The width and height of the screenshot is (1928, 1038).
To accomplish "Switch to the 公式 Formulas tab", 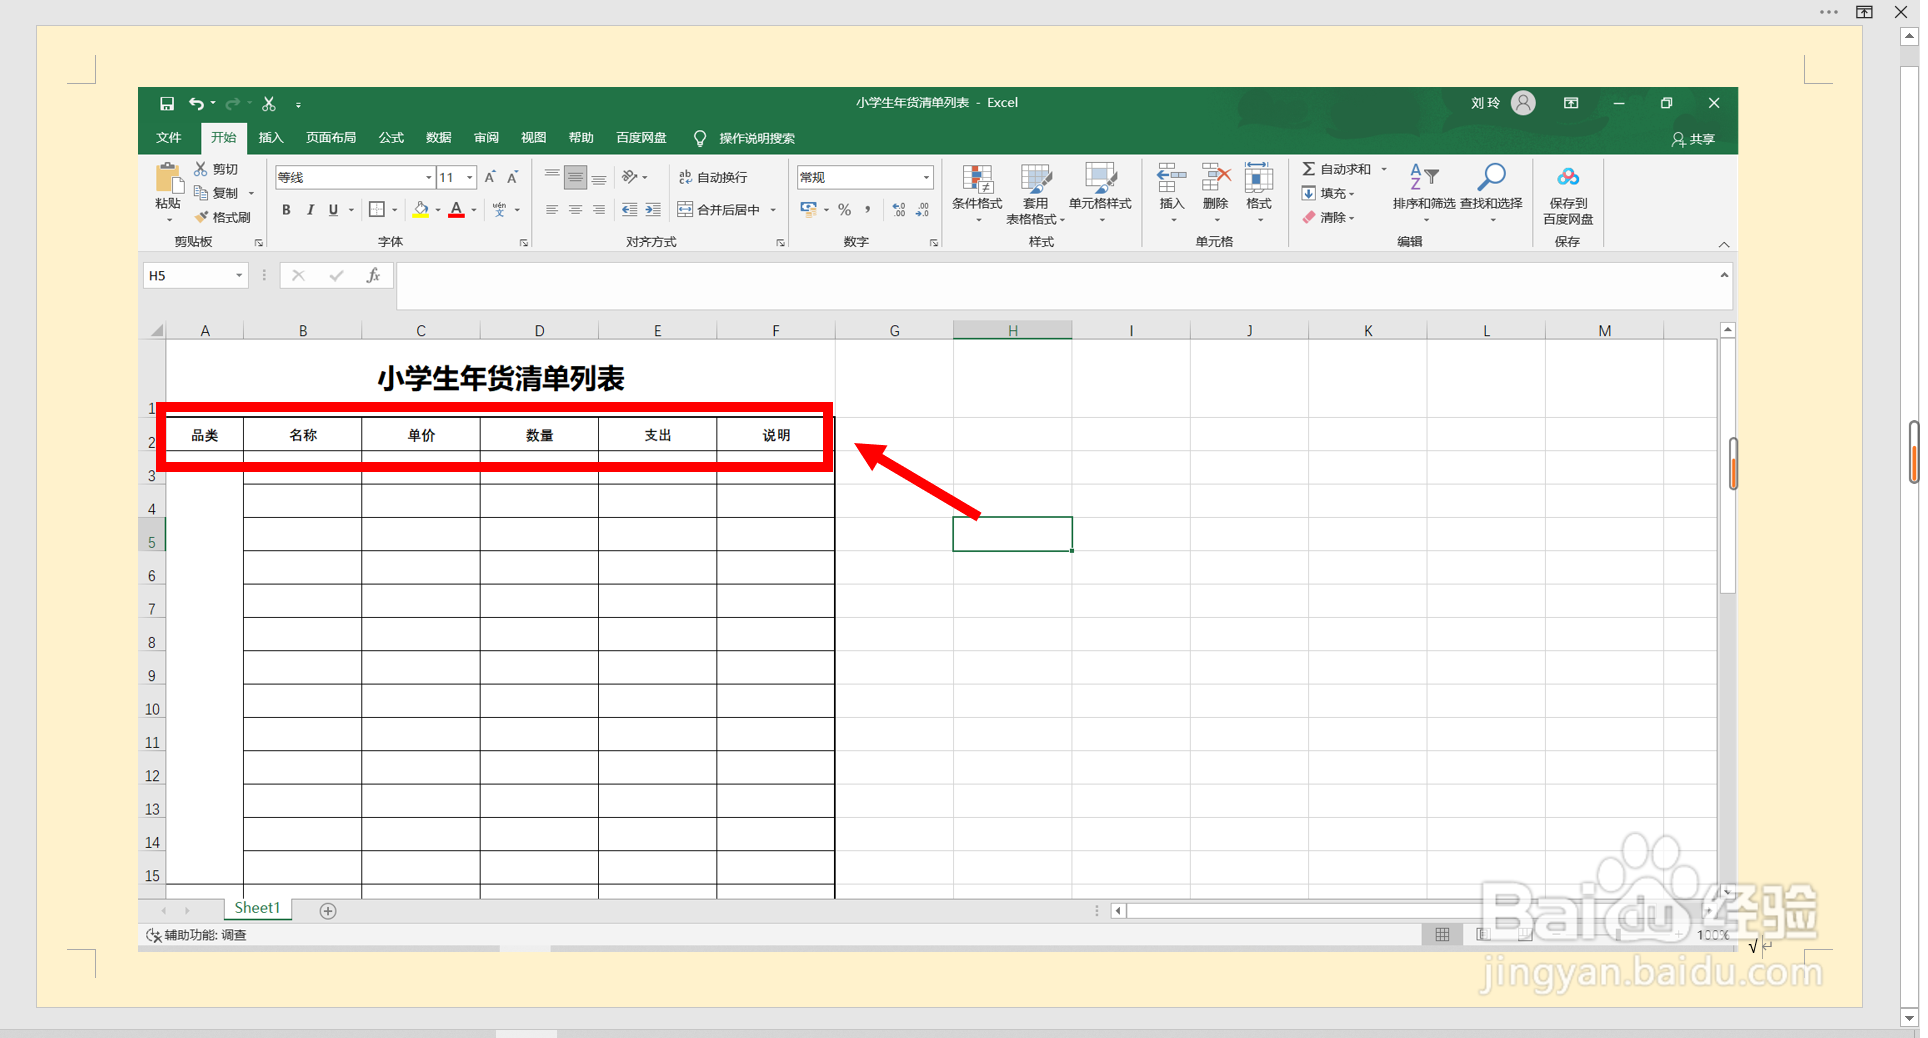I will tap(391, 138).
